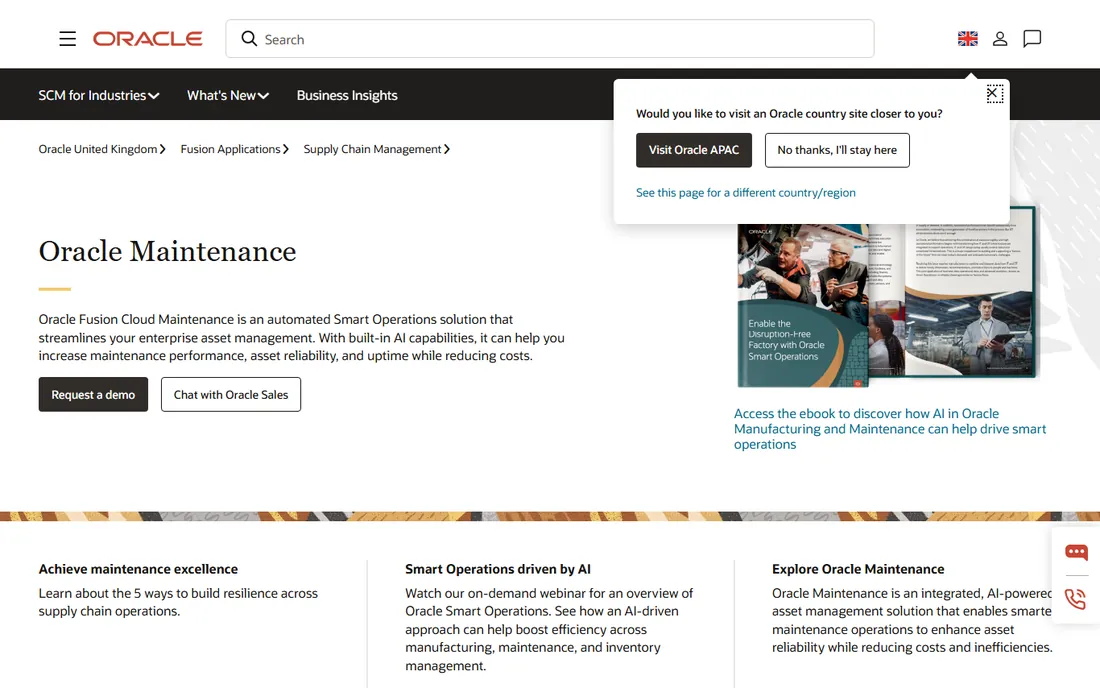Click the phone call widget icon
The height and width of the screenshot is (688, 1100).
pos(1075,599)
